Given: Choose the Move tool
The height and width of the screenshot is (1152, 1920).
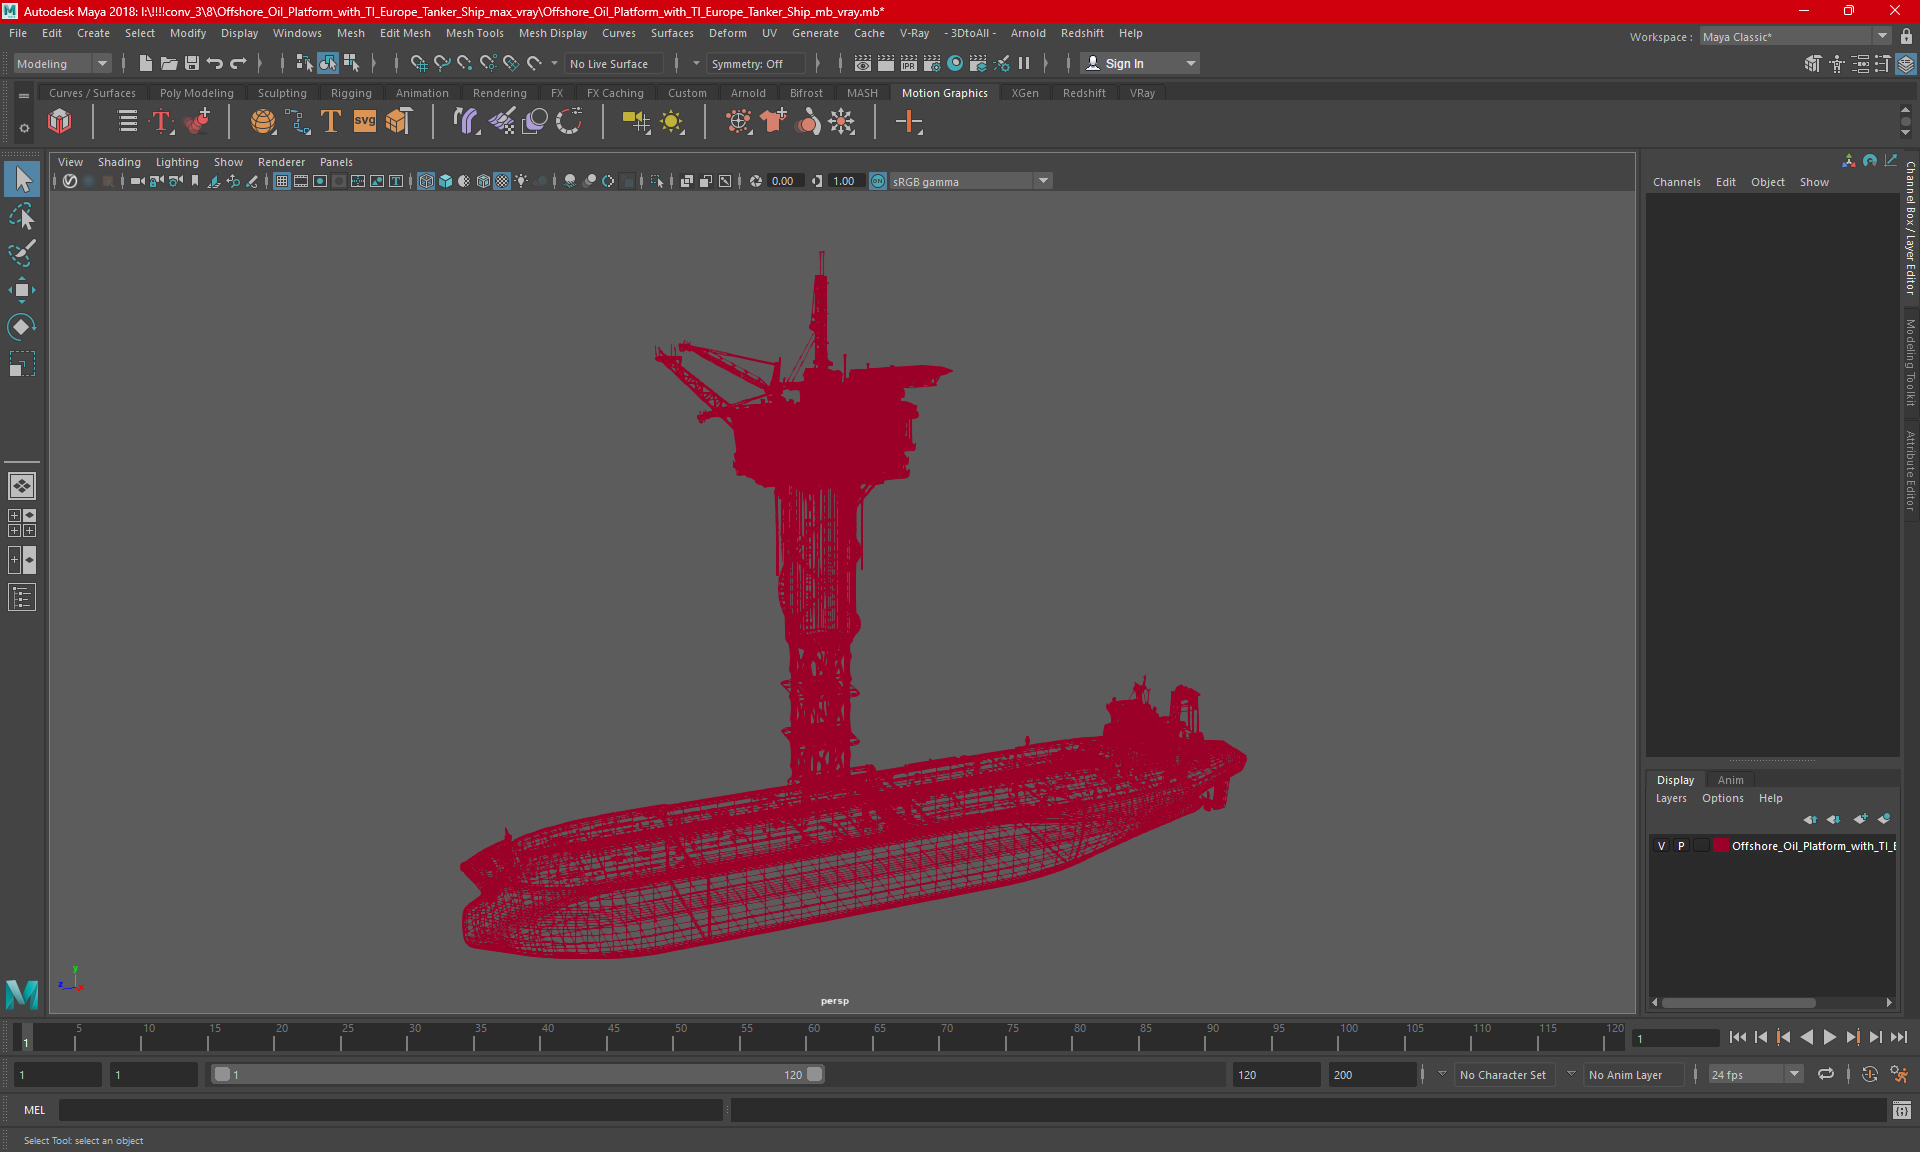Looking at the screenshot, I should 22,290.
